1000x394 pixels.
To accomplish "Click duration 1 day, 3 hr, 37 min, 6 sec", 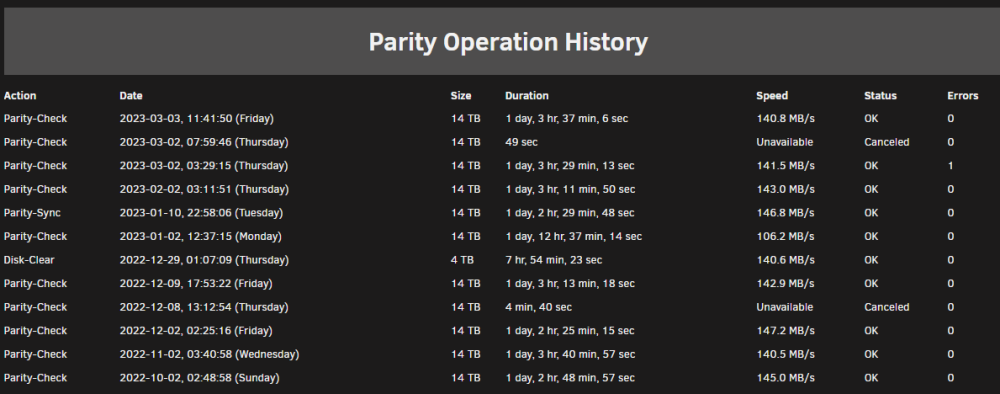I will [x=567, y=119].
